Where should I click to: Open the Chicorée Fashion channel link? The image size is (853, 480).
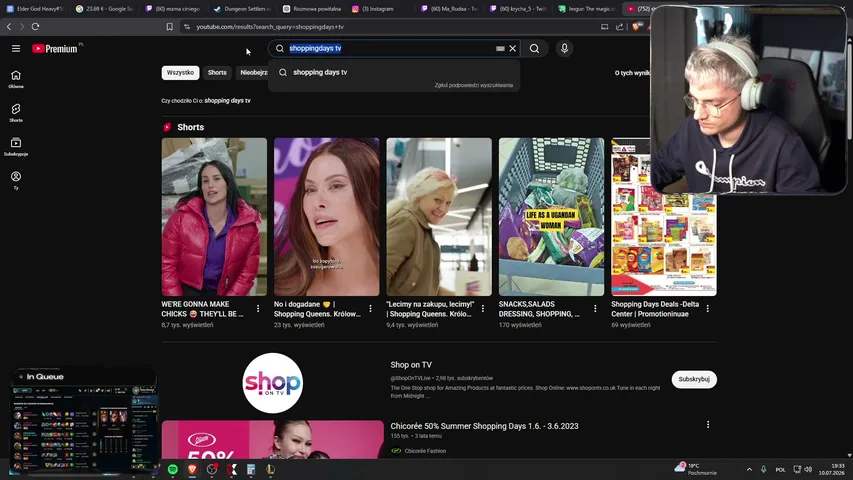[x=425, y=451]
